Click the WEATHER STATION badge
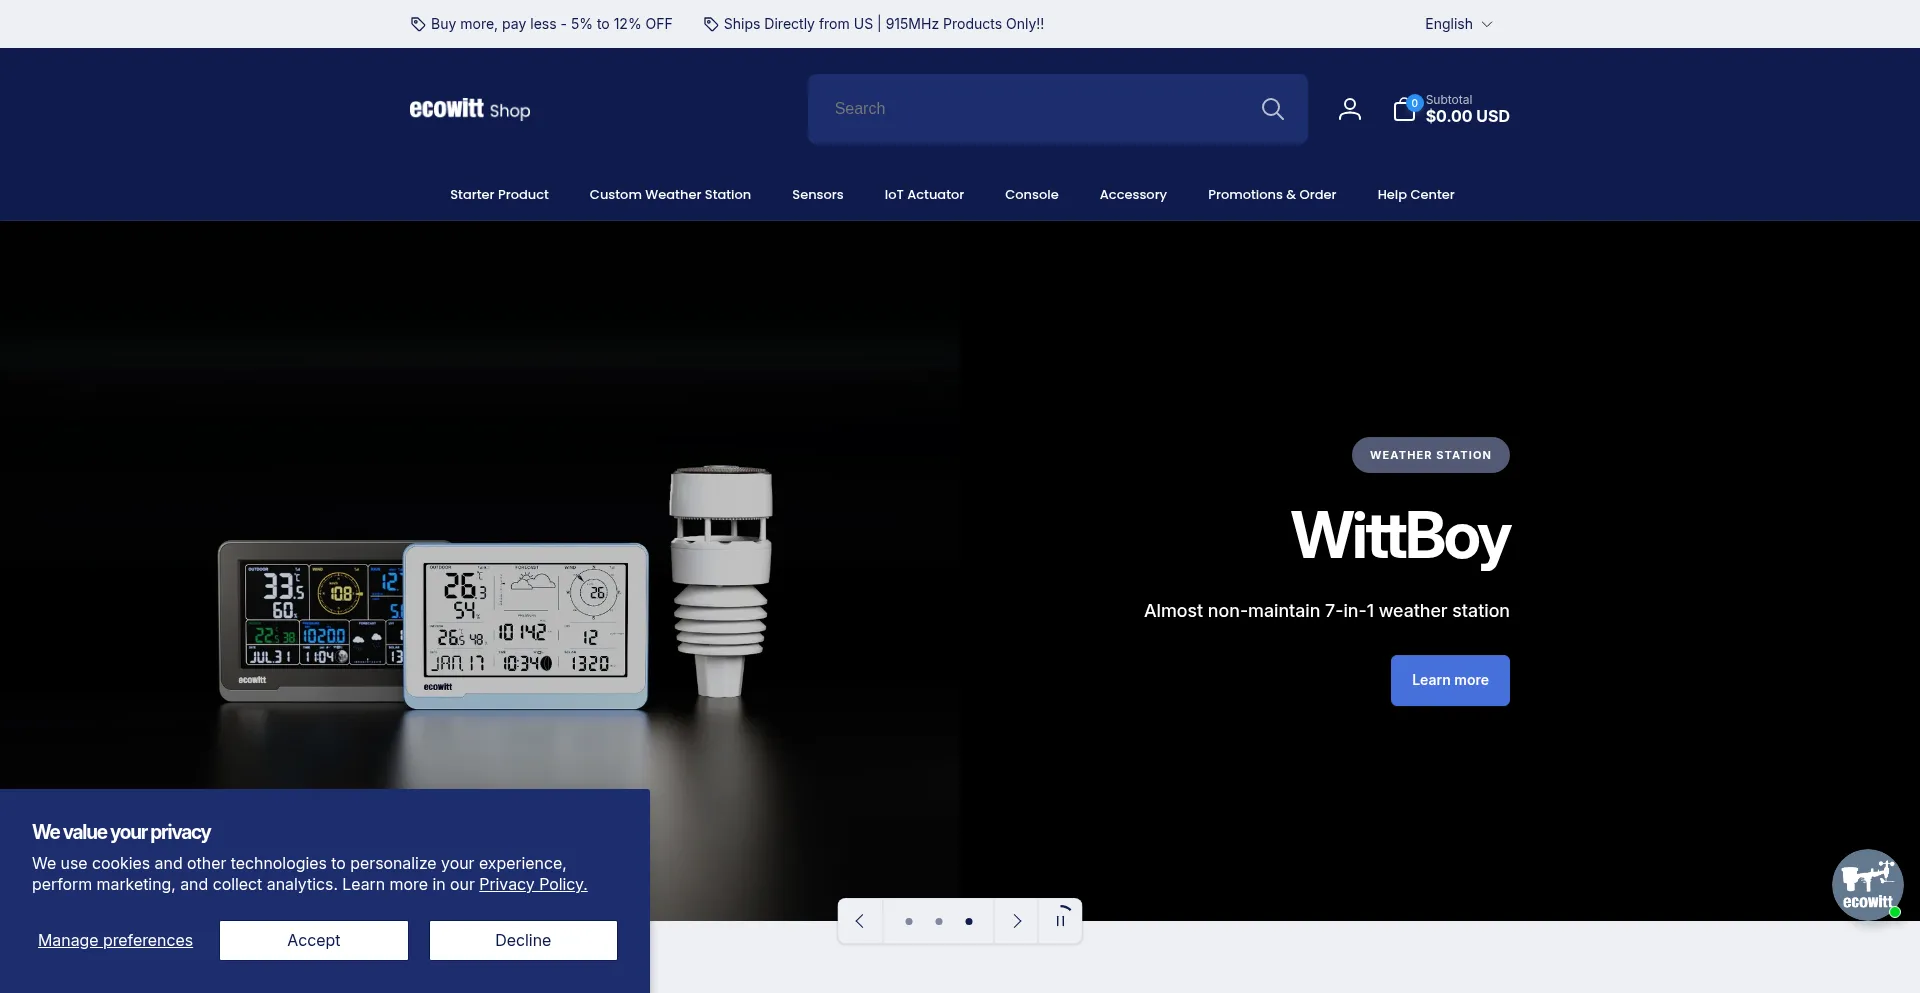This screenshot has width=1920, height=993. tap(1431, 455)
